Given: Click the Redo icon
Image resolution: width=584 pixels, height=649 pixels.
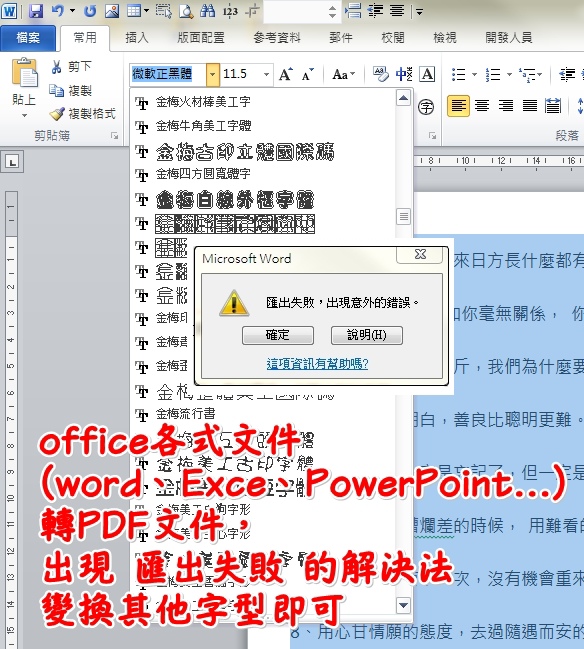Looking at the screenshot, I should [90, 11].
